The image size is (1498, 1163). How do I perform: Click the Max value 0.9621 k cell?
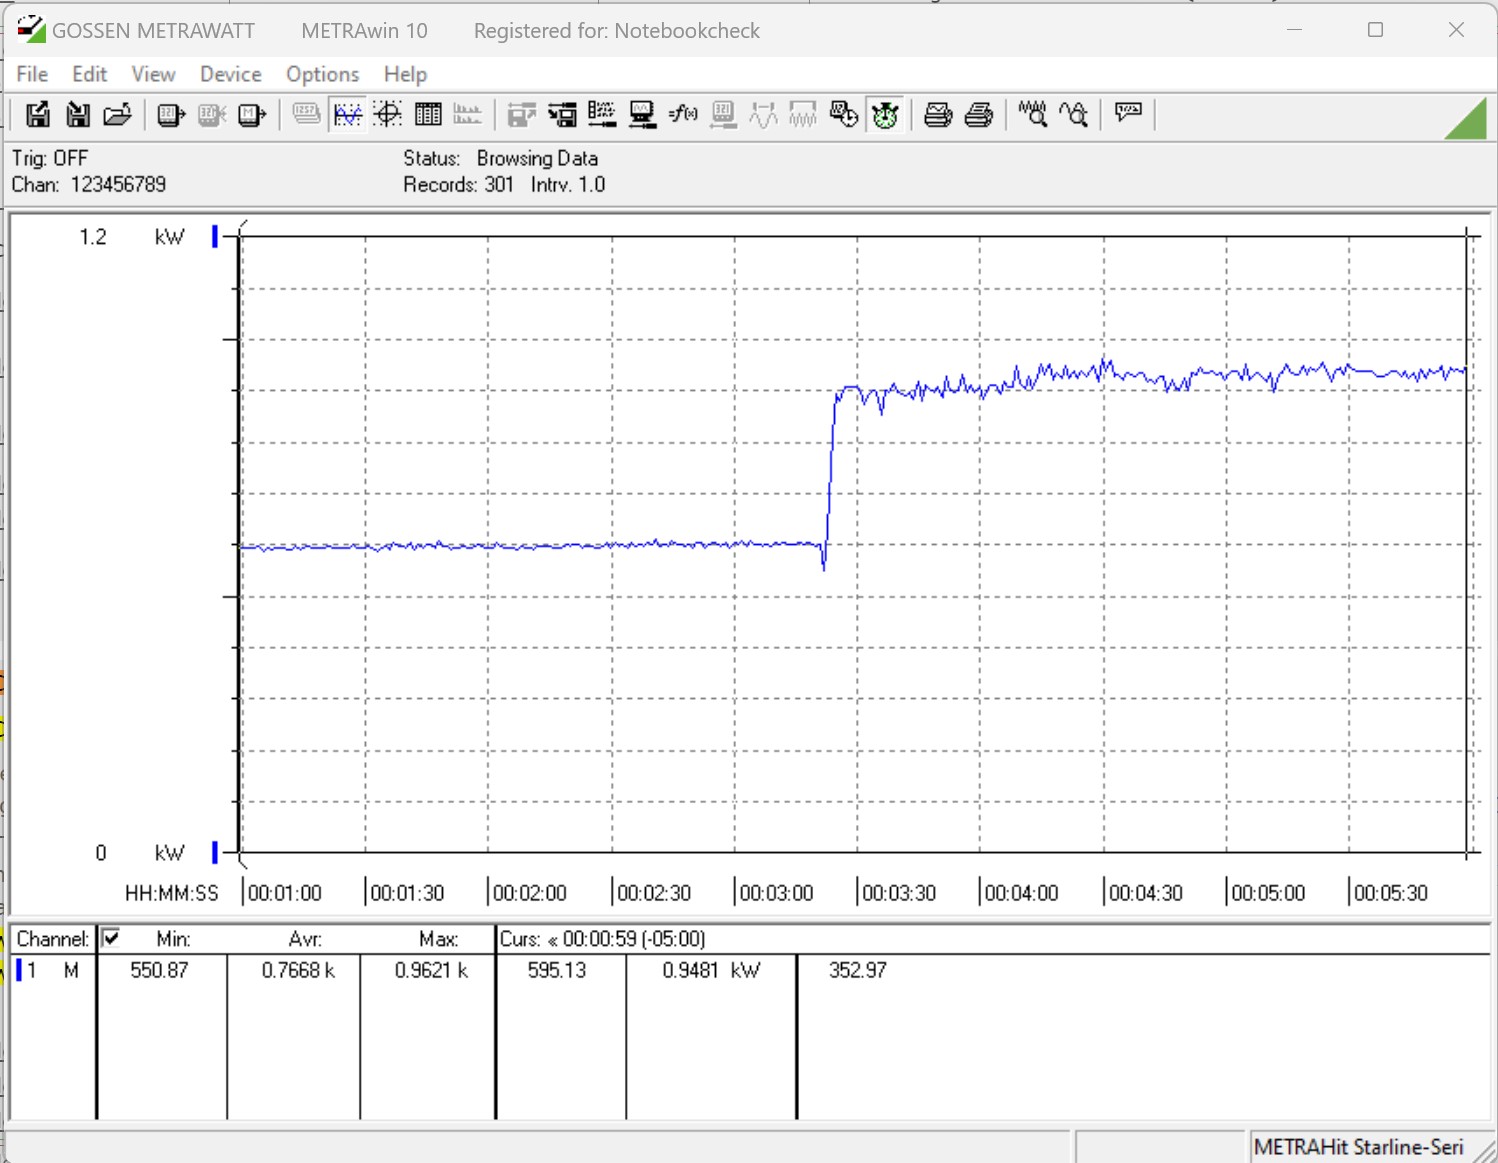click(431, 970)
